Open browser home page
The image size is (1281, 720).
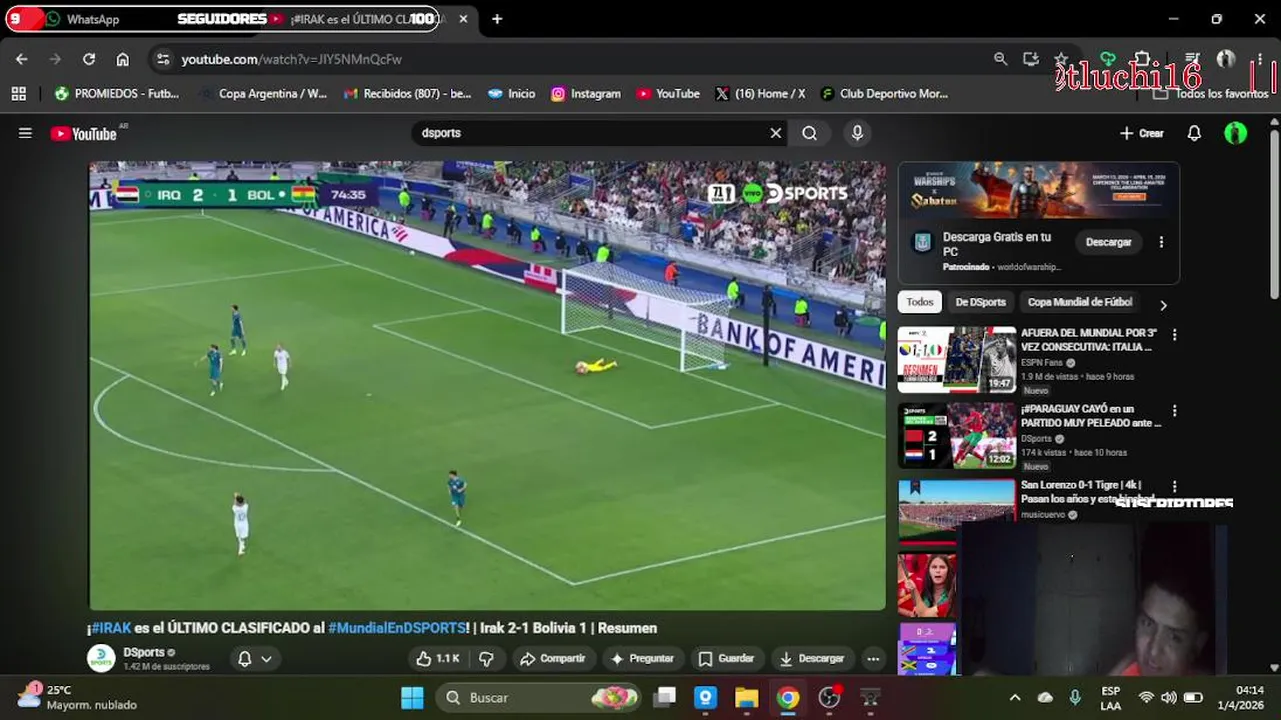(x=122, y=59)
